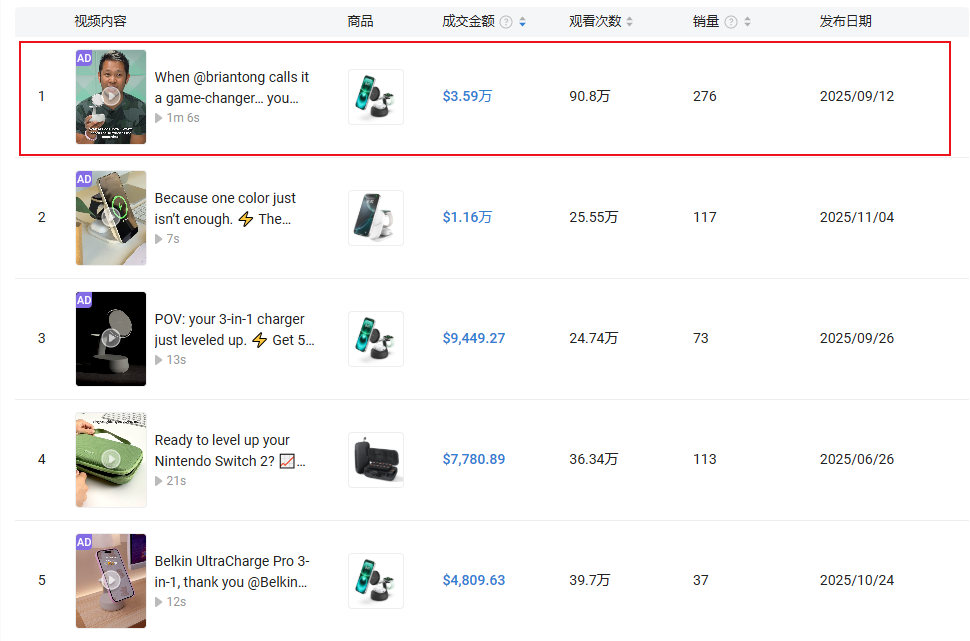Click the help icon beside 成交金额 header
Screen dimensions: 970x641
pos(506,21)
